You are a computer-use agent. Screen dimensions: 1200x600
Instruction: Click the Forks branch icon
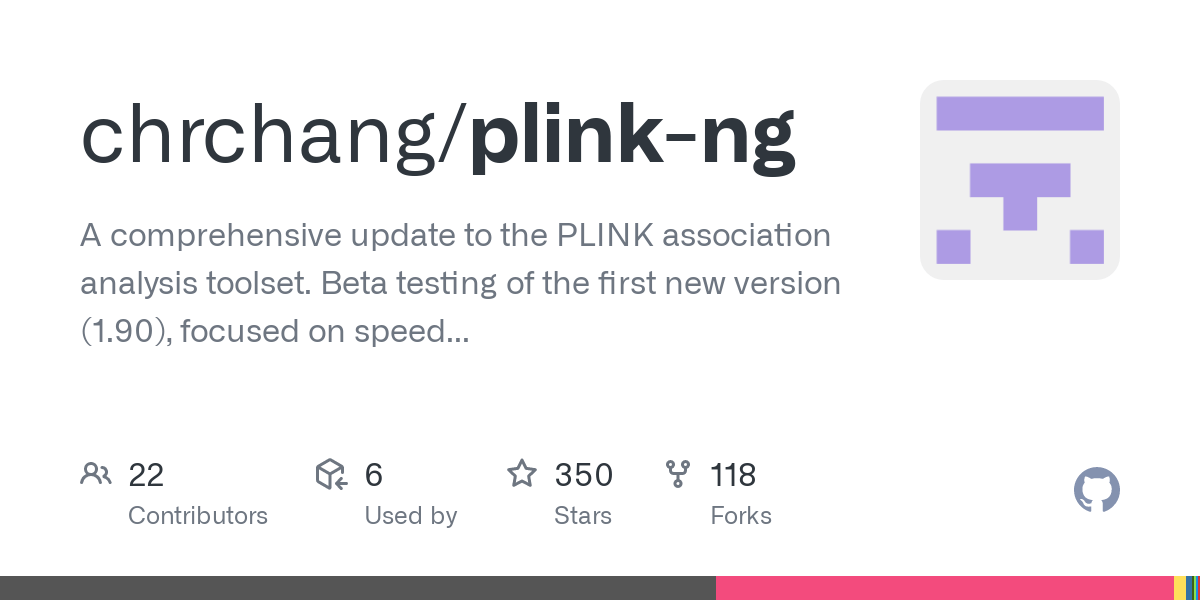(678, 474)
